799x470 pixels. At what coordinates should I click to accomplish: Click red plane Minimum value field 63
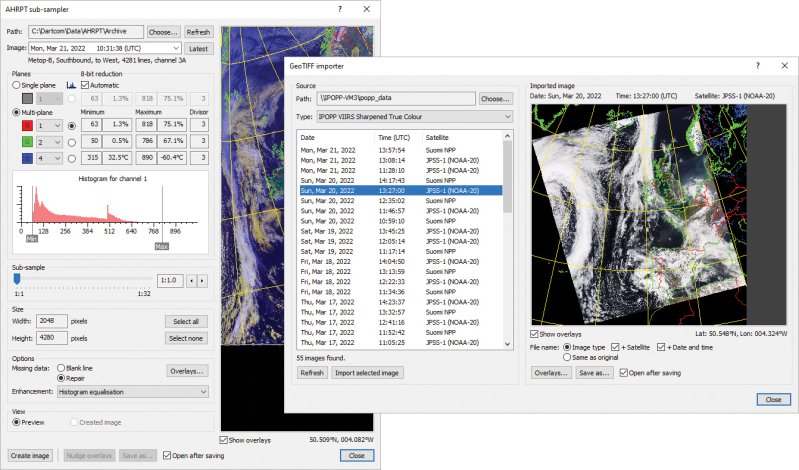click(91, 124)
